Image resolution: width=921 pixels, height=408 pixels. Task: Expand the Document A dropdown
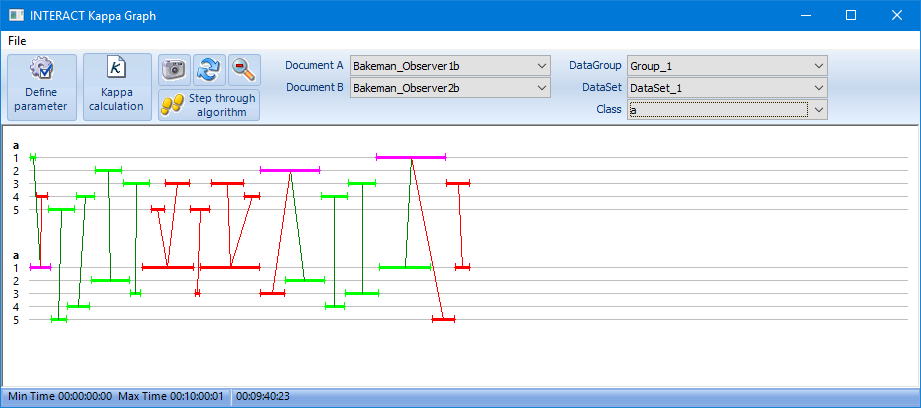541,66
